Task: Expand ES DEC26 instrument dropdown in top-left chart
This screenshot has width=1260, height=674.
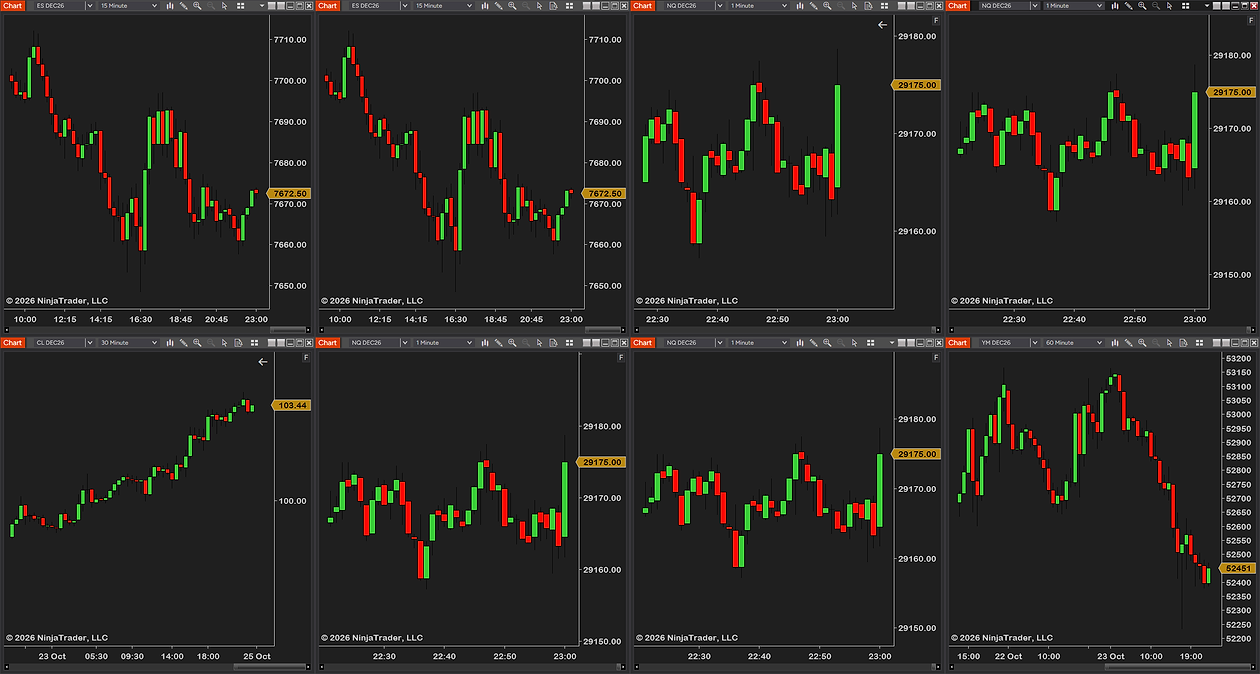Action: [x=90, y=6]
